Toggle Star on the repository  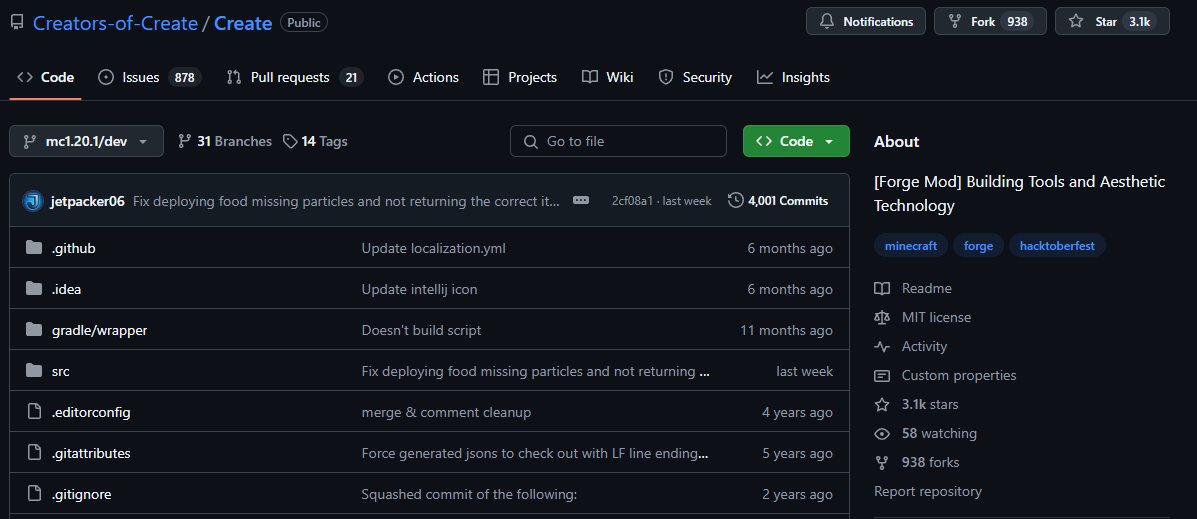pyautogui.click(x=1111, y=22)
